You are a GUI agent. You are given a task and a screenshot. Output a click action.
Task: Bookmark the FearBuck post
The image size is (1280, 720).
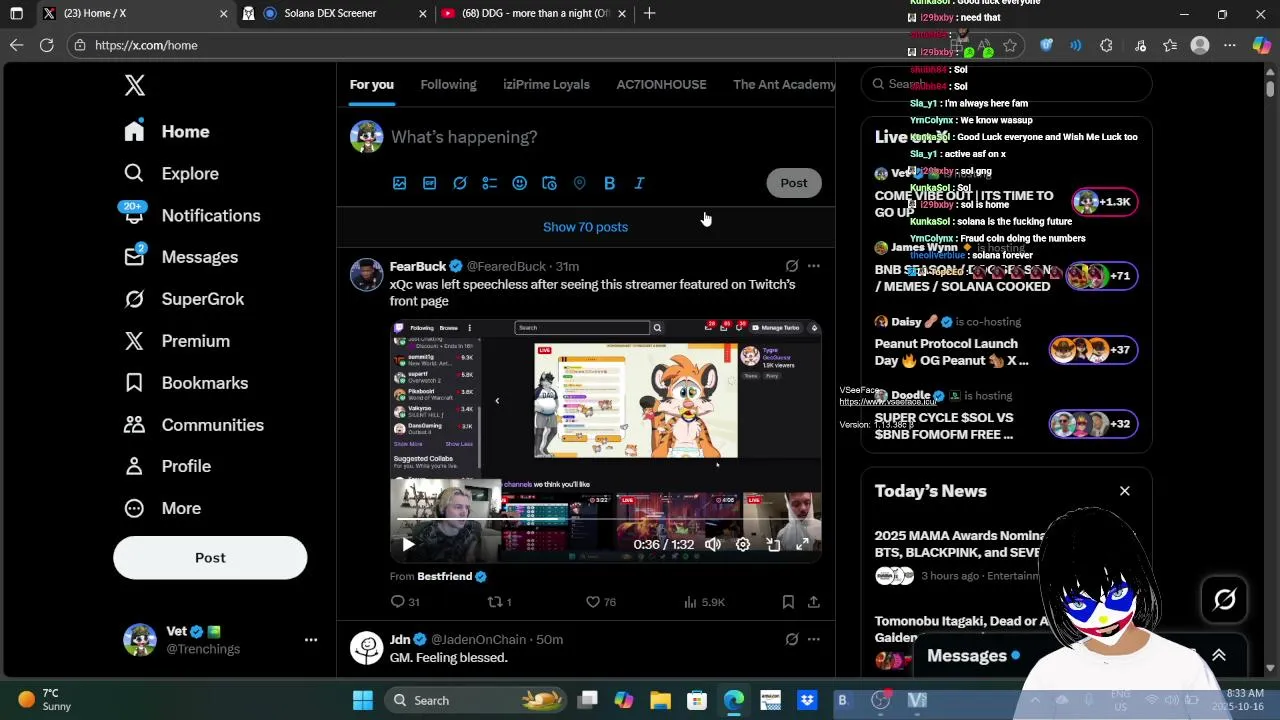click(x=788, y=602)
